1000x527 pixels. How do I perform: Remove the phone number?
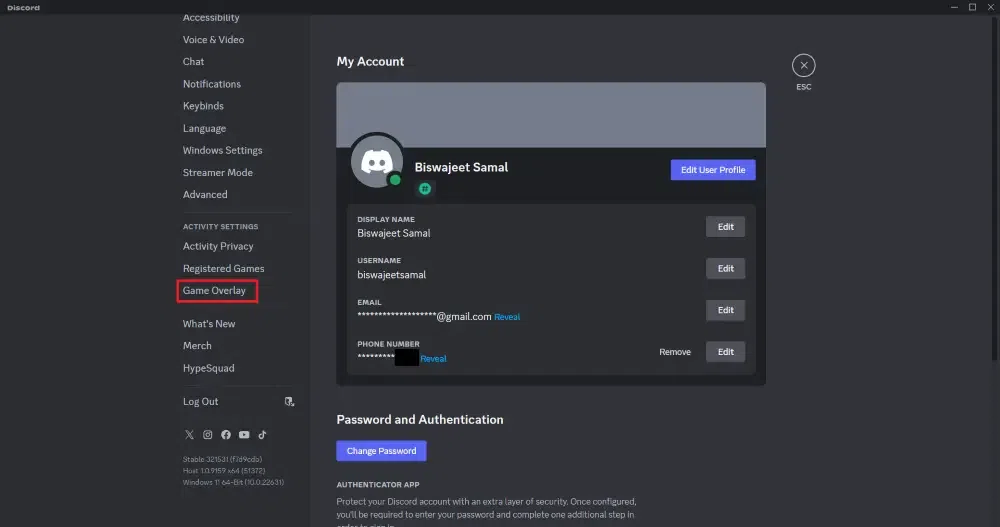pos(675,352)
